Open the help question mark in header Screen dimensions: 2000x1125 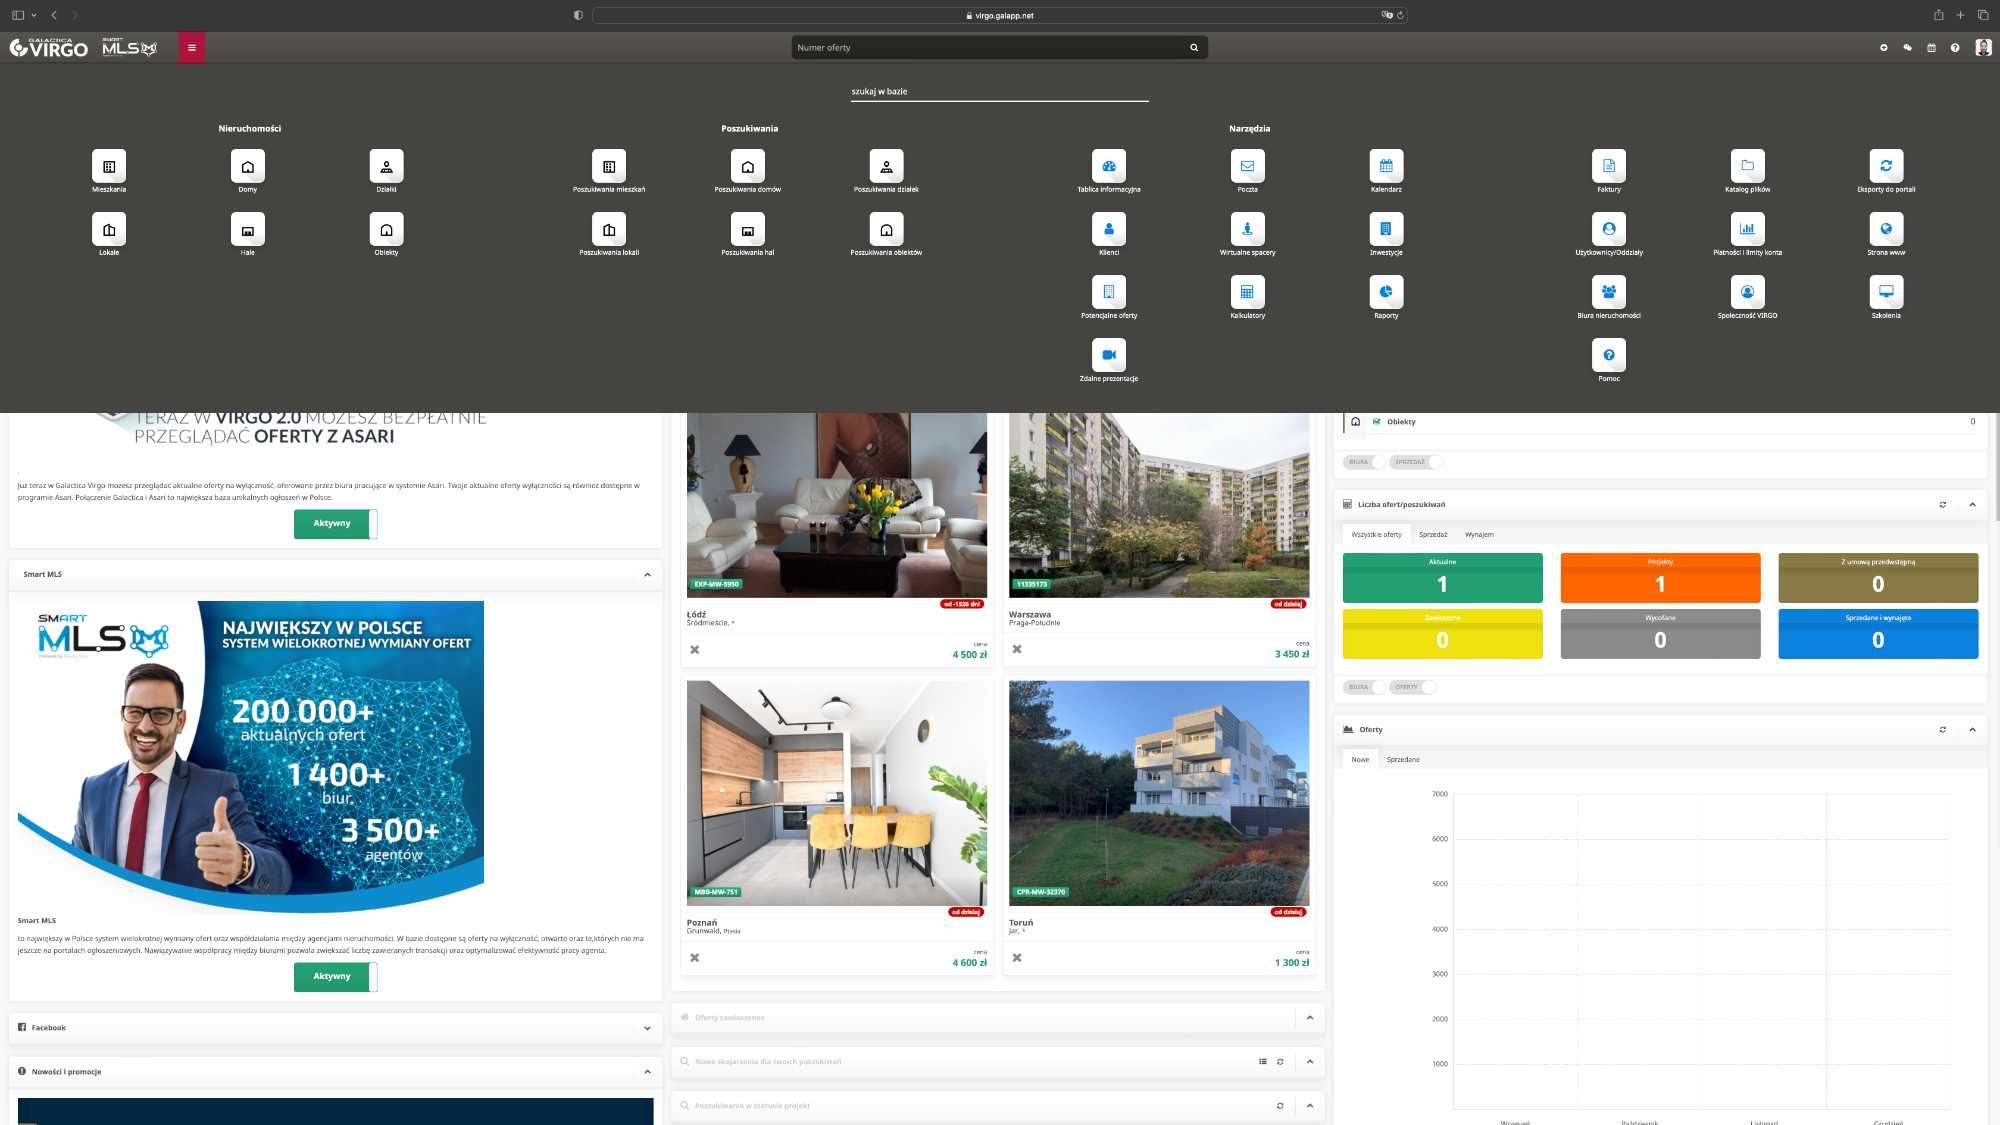1955,48
